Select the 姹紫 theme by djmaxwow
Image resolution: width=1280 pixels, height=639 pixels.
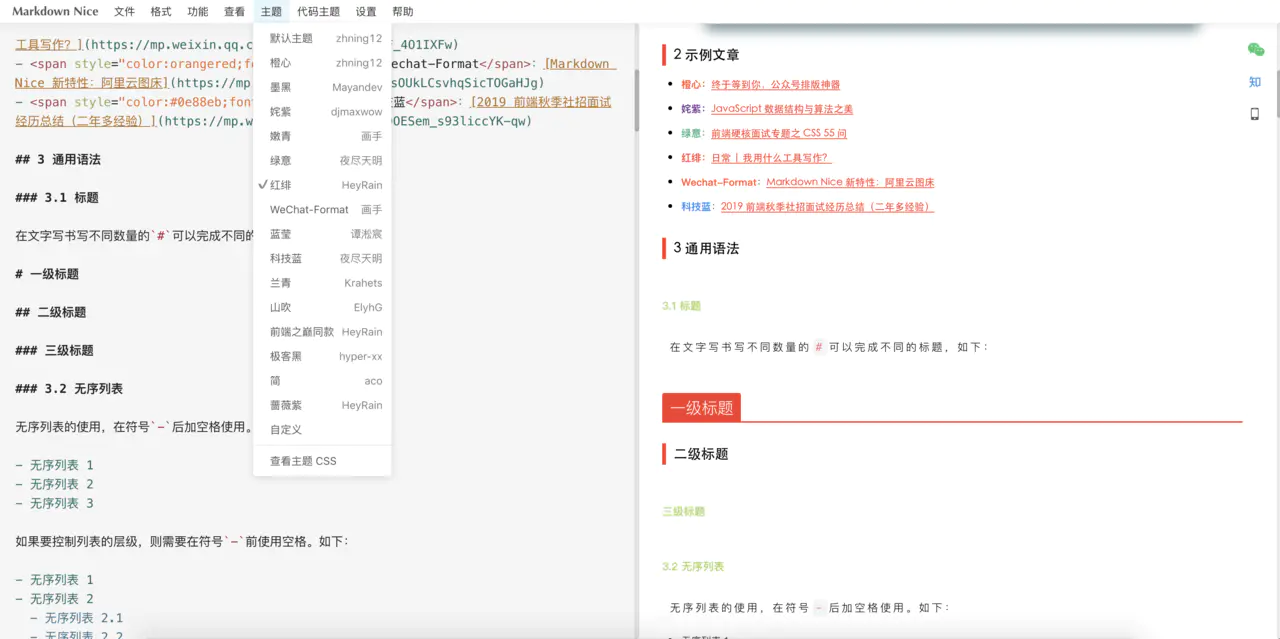click(322, 112)
